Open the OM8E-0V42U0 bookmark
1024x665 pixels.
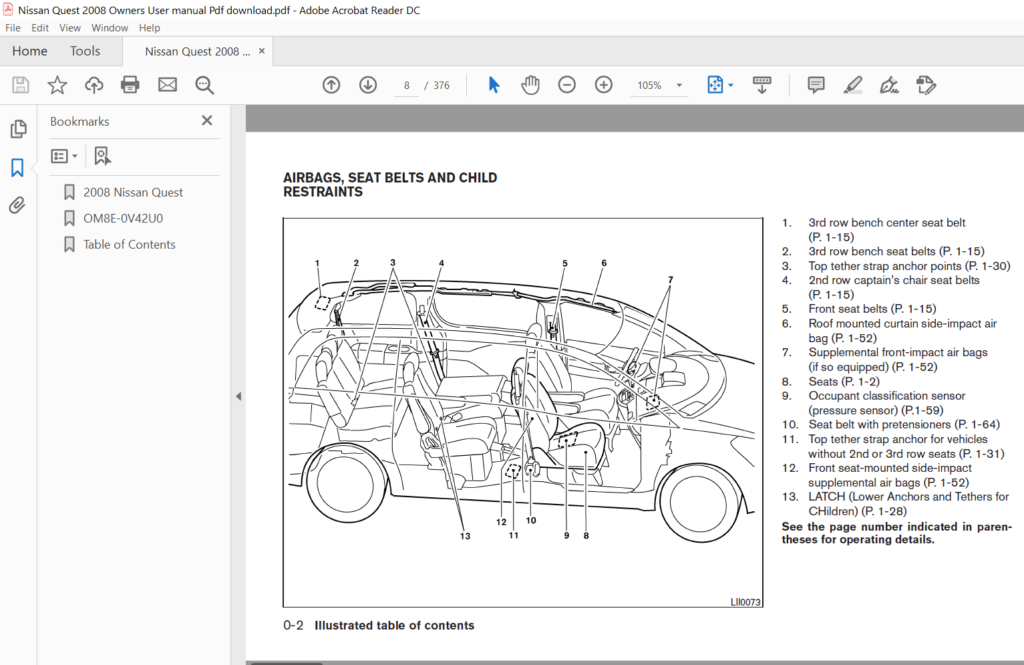[123, 218]
